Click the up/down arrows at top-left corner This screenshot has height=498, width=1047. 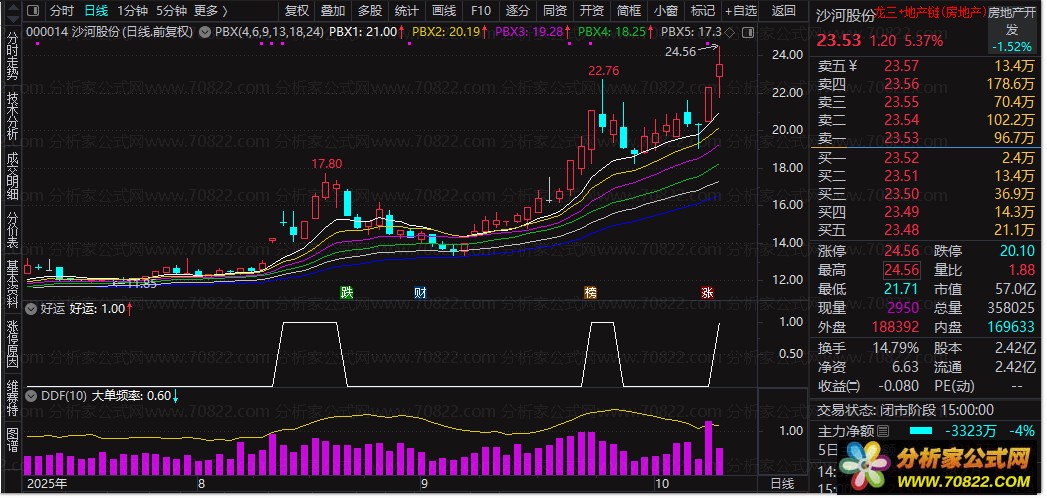[10, 11]
